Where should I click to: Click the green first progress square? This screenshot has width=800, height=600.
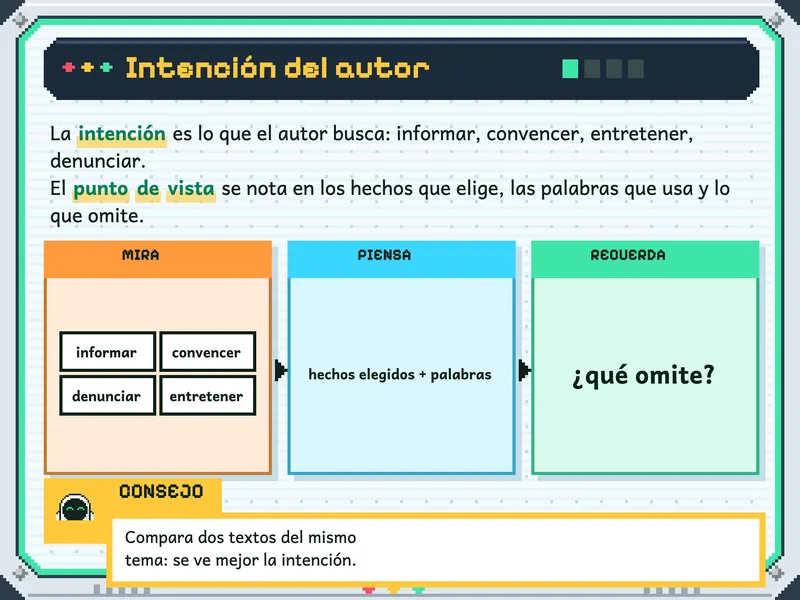coord(570,69)
